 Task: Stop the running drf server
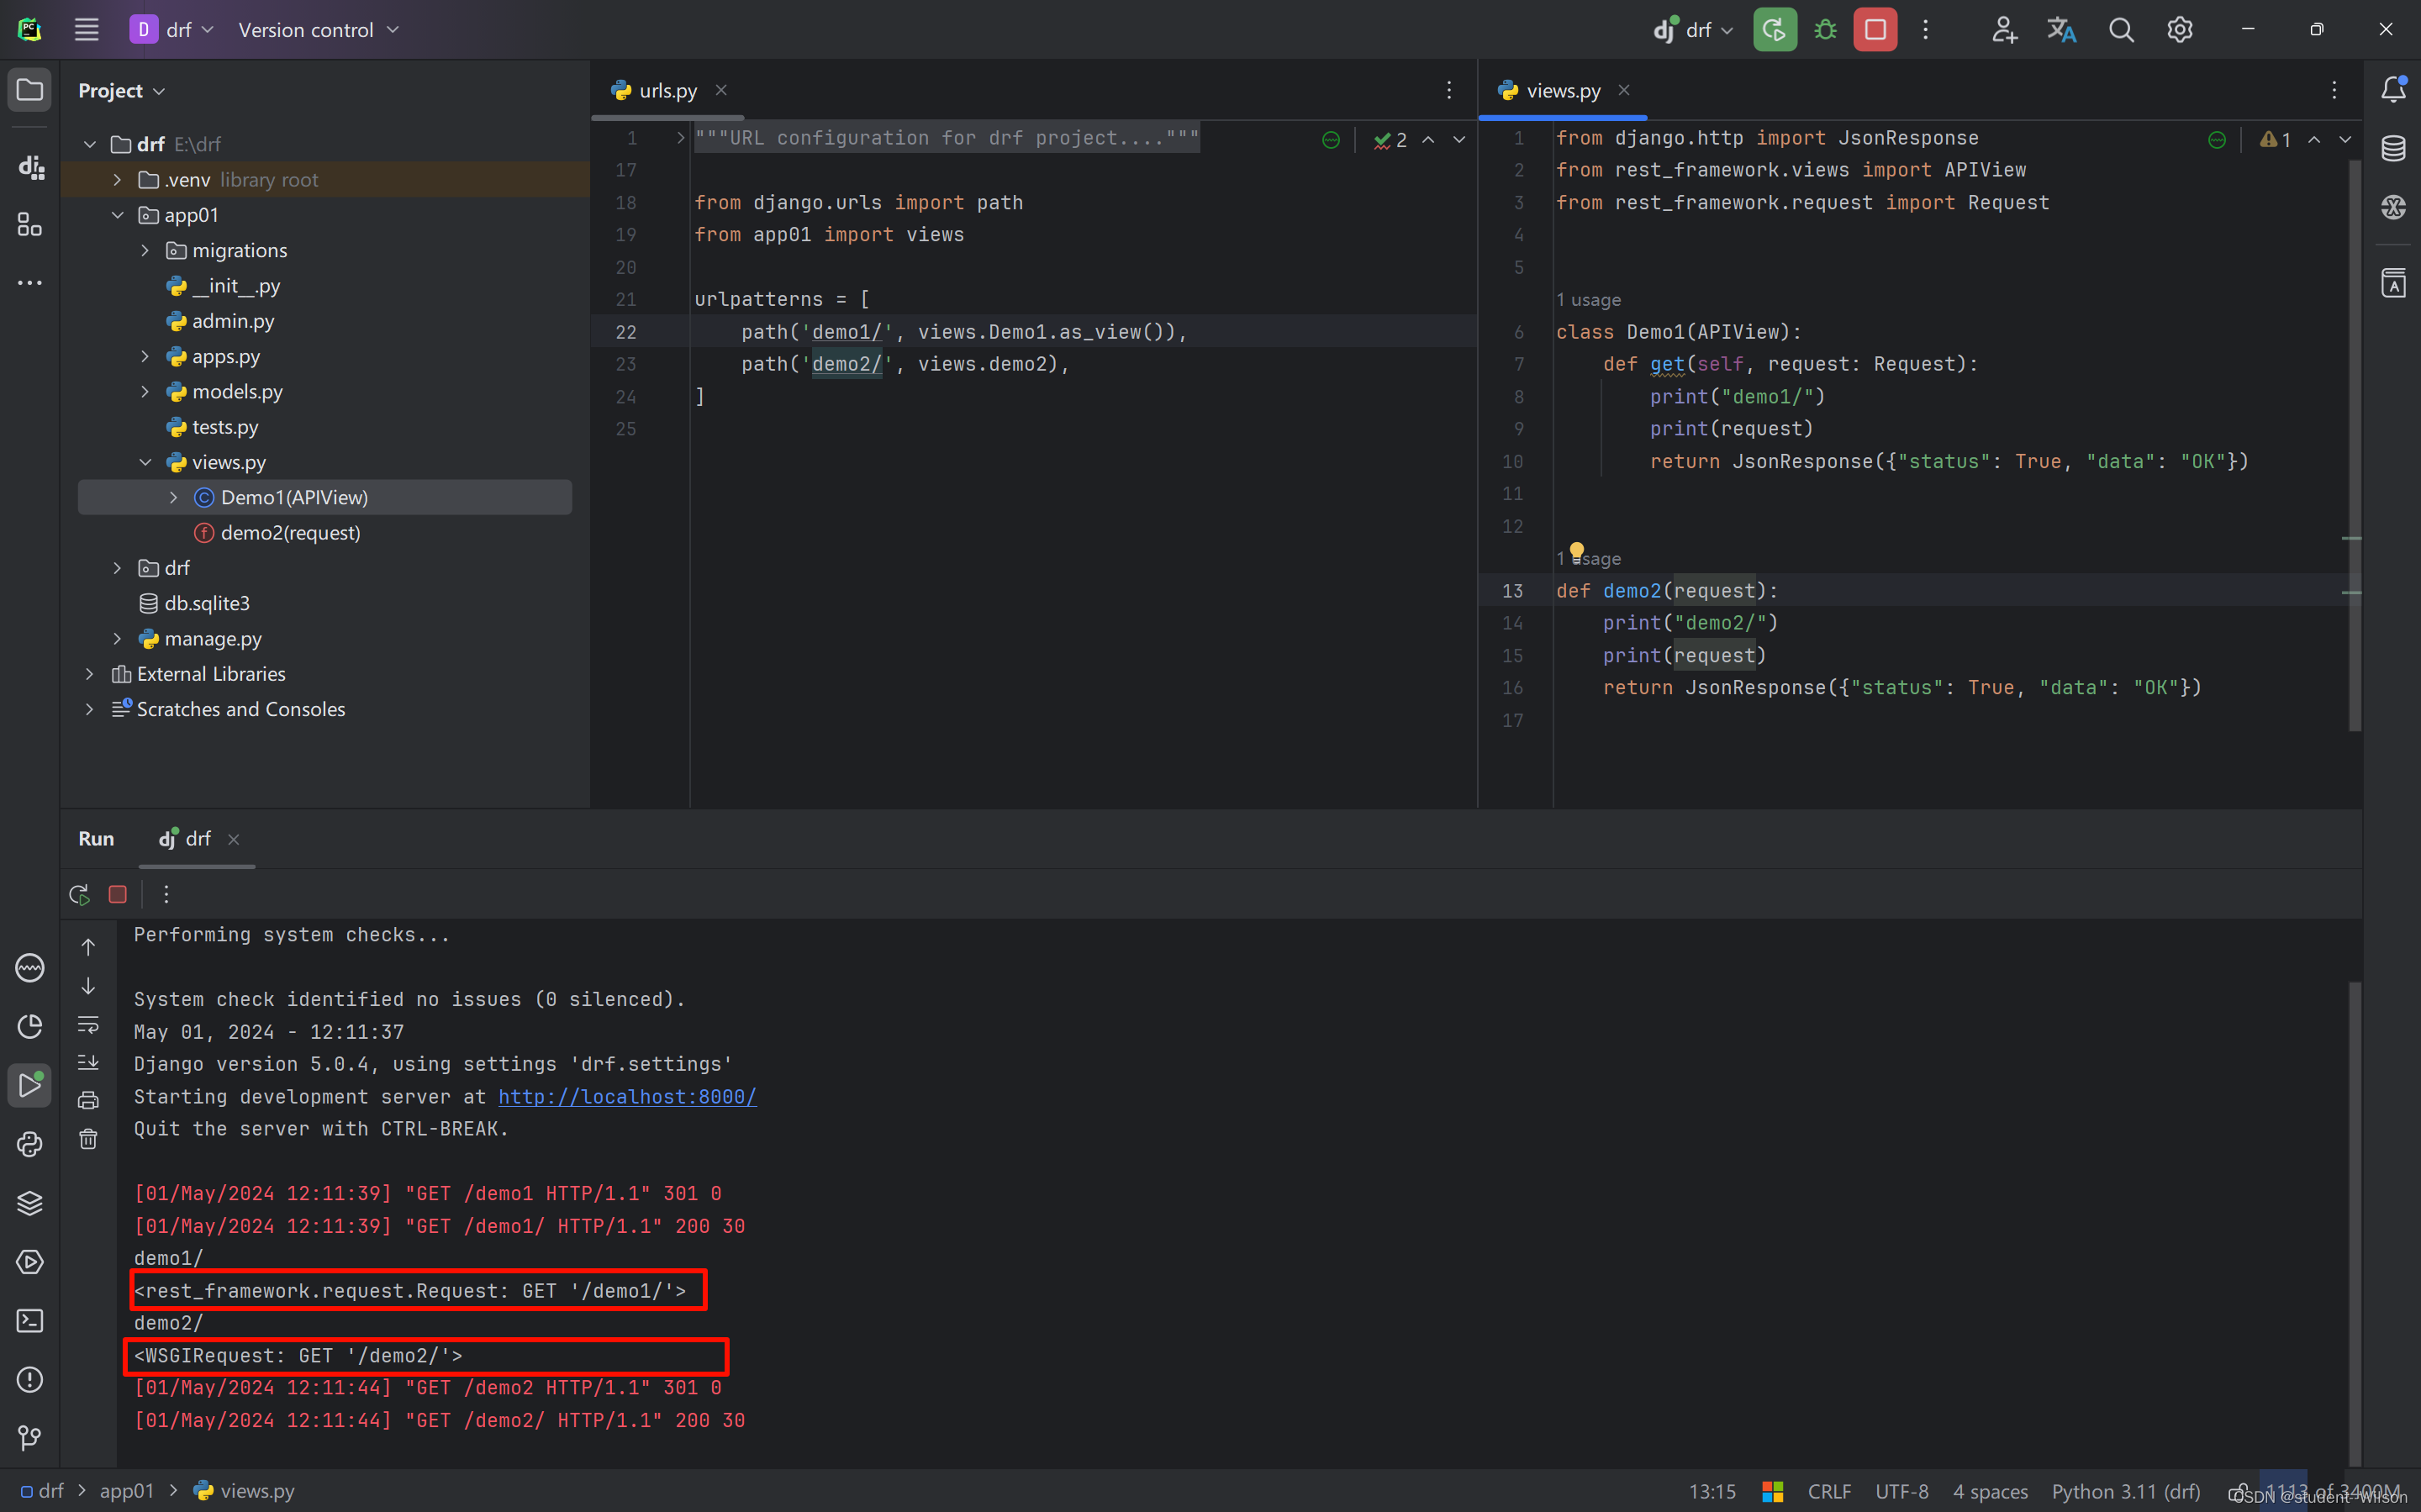tap(1875, 30)
